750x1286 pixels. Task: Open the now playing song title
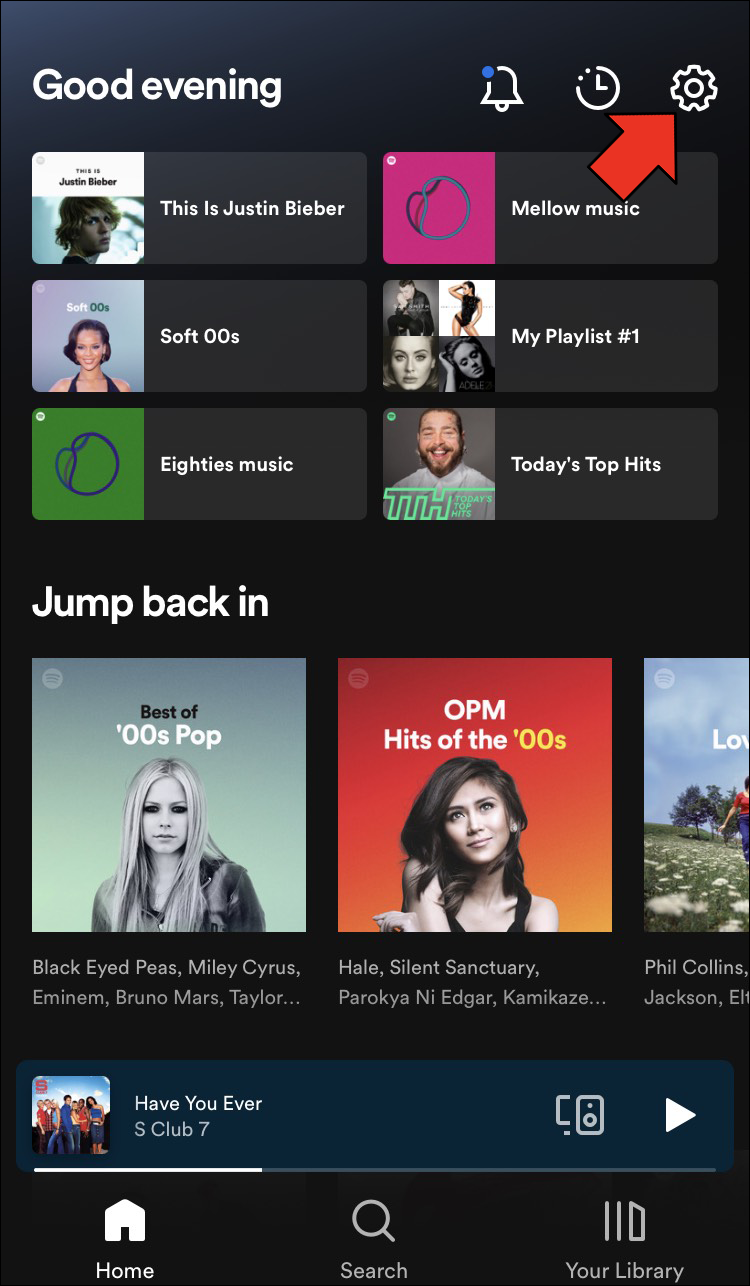point(198,1103)
